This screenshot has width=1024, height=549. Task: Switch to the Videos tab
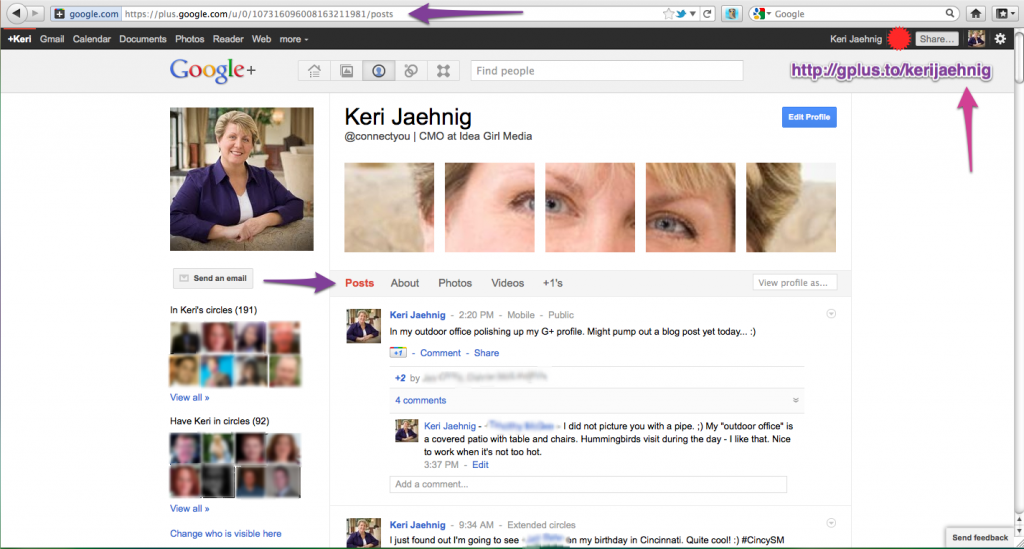pos(507,283)
